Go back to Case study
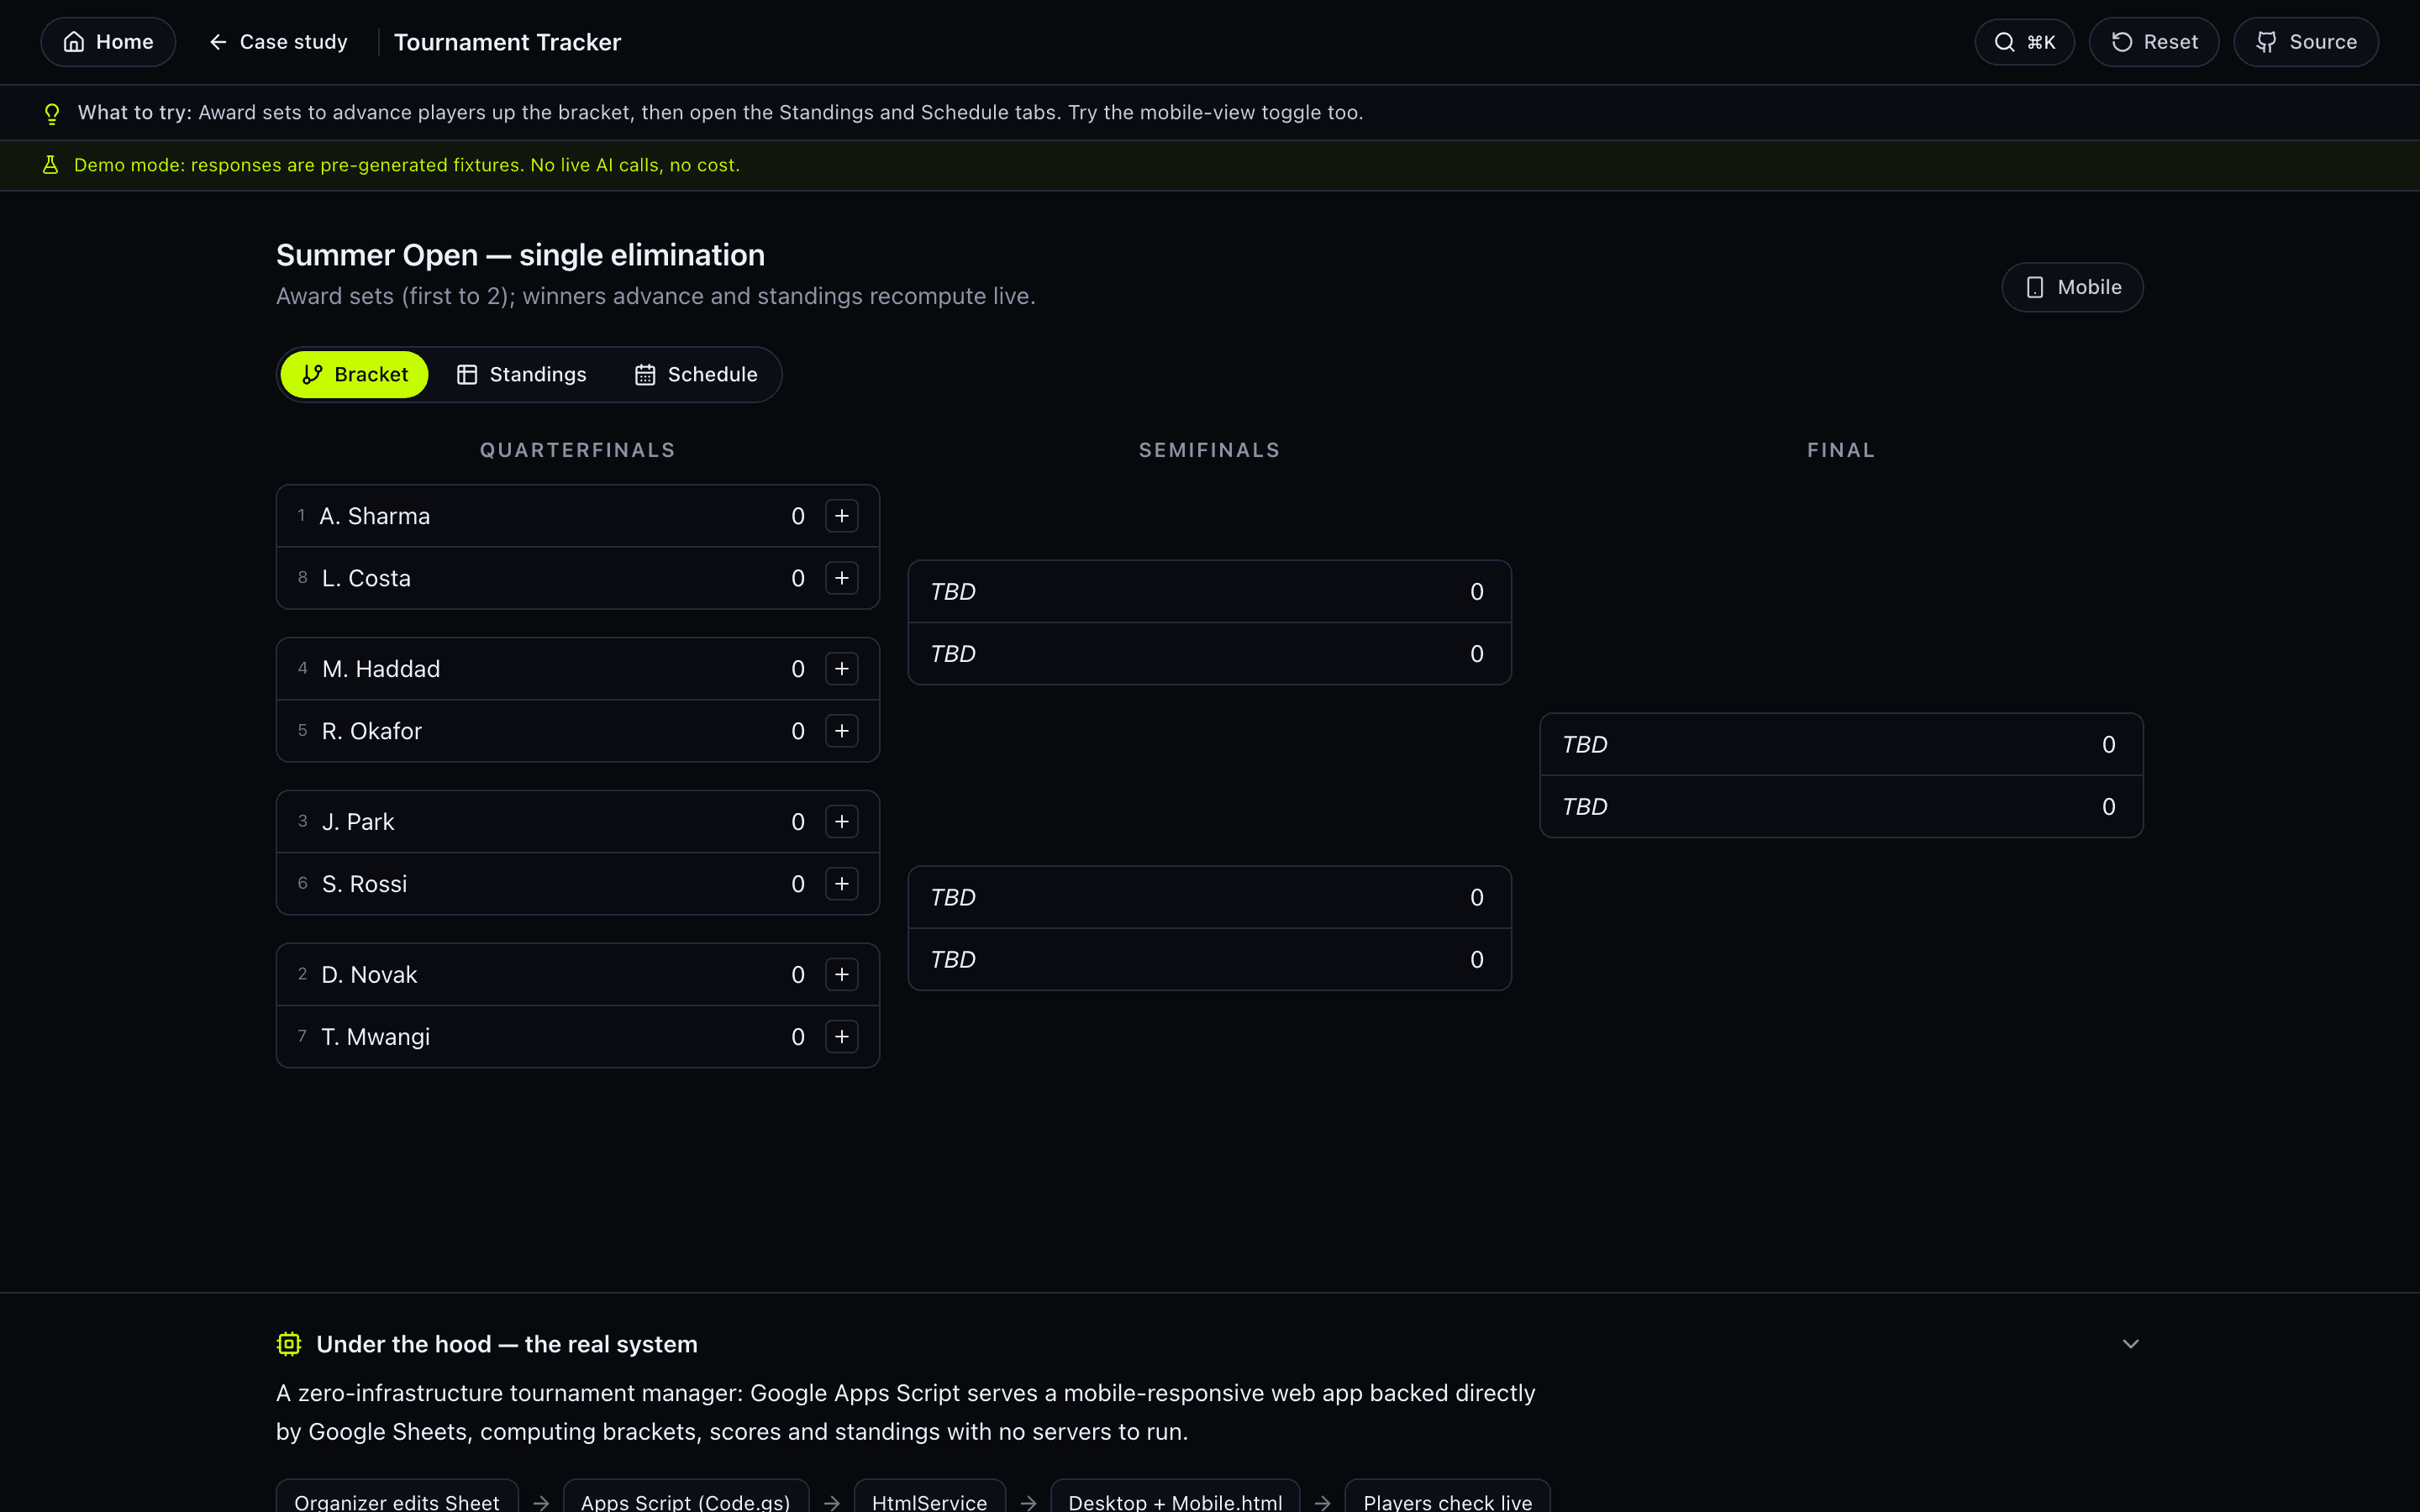 point(278,42)
